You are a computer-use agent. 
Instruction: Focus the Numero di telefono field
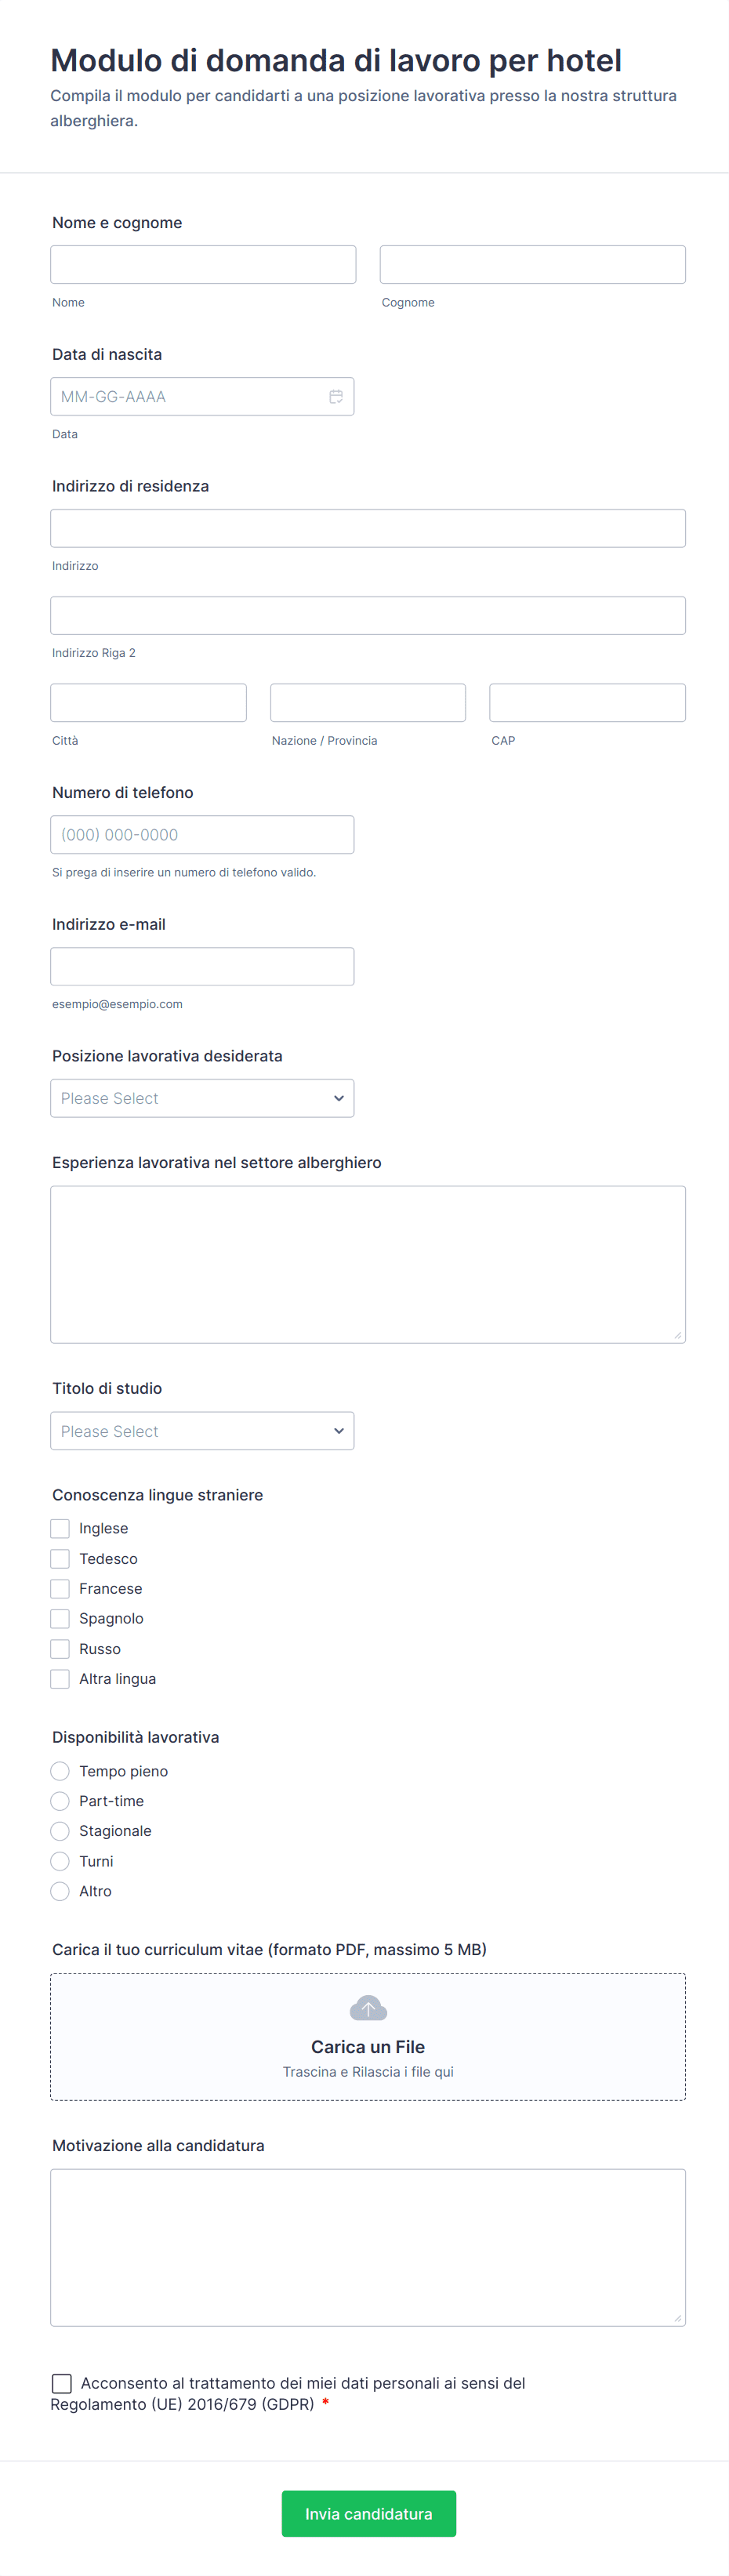(202, 835)
